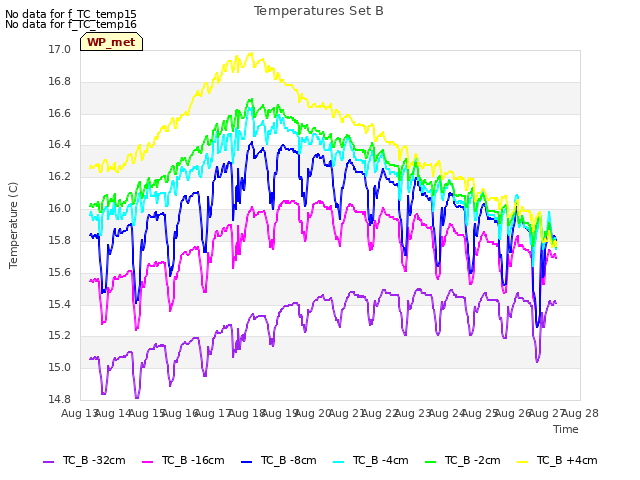The height and width of the screenshot is (480, 640).
Task: Select the 'TC_B +4cm' legend label
Action: pos(567,460)
